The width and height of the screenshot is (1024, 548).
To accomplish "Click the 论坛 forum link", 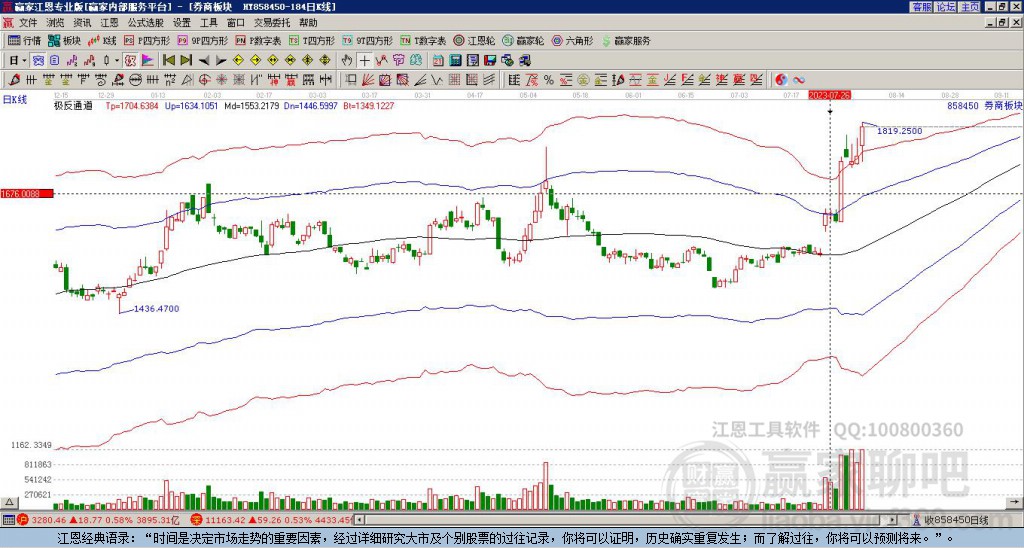I will click(x=946, y=7).
